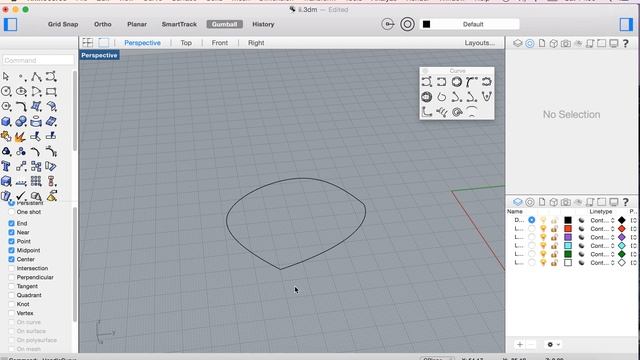Switch to the Top viewport tab

[186, 43]
